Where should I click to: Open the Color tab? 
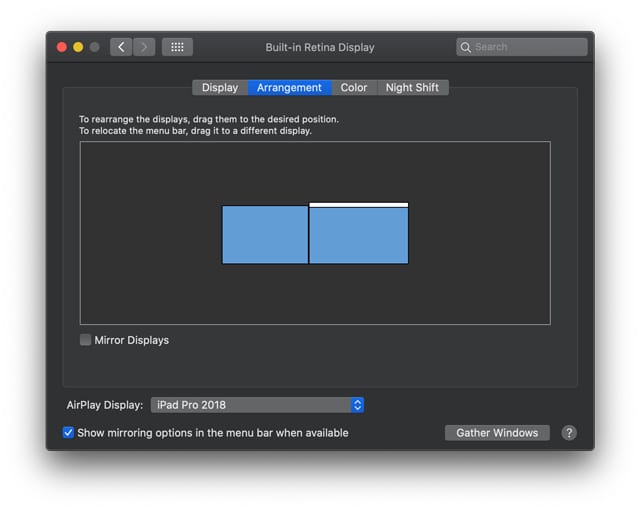point(354,88)
